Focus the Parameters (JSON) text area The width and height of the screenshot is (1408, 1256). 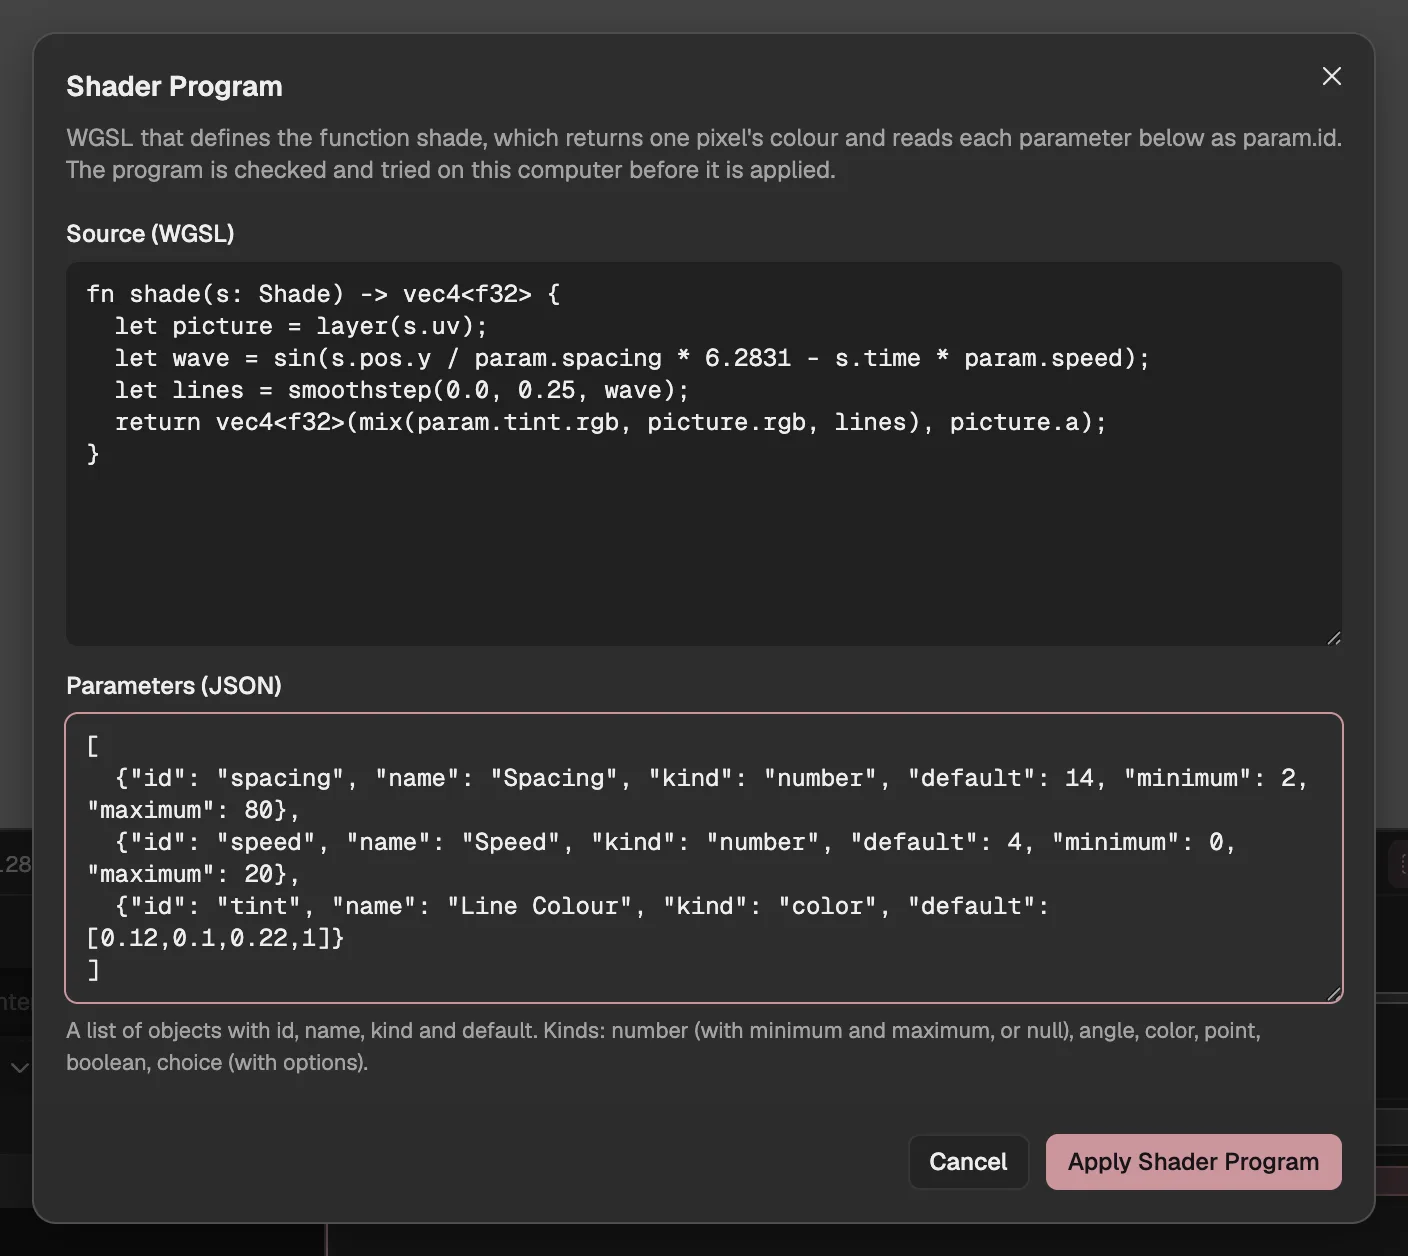click(704, 858)
